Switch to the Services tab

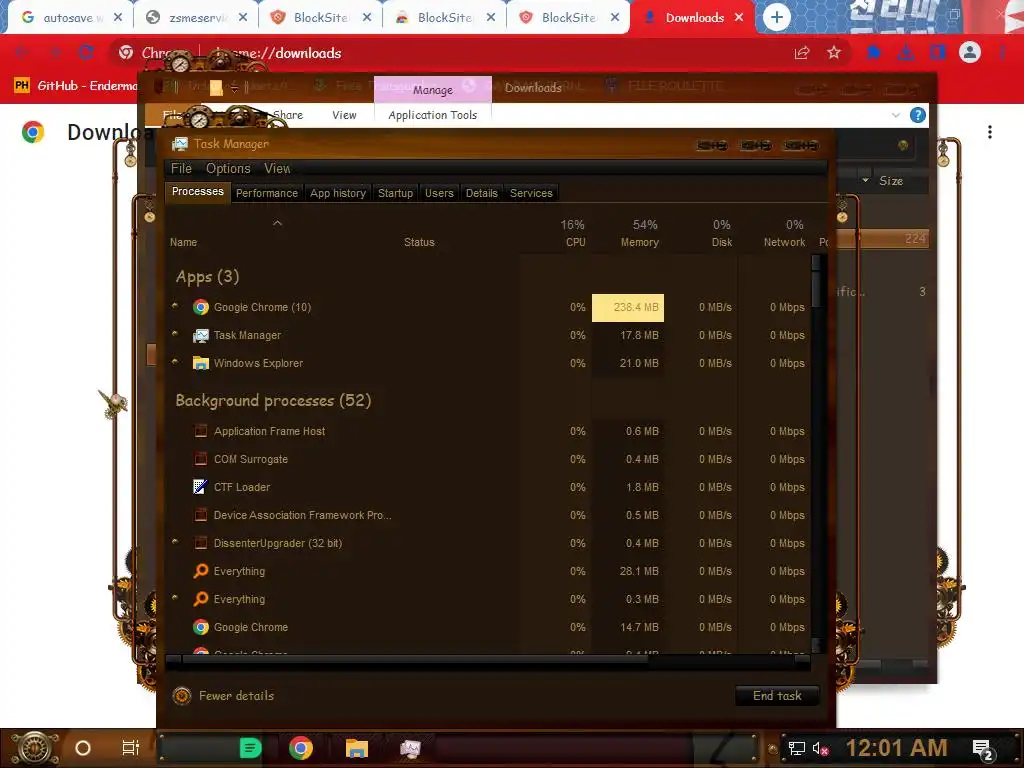[531, 193]
